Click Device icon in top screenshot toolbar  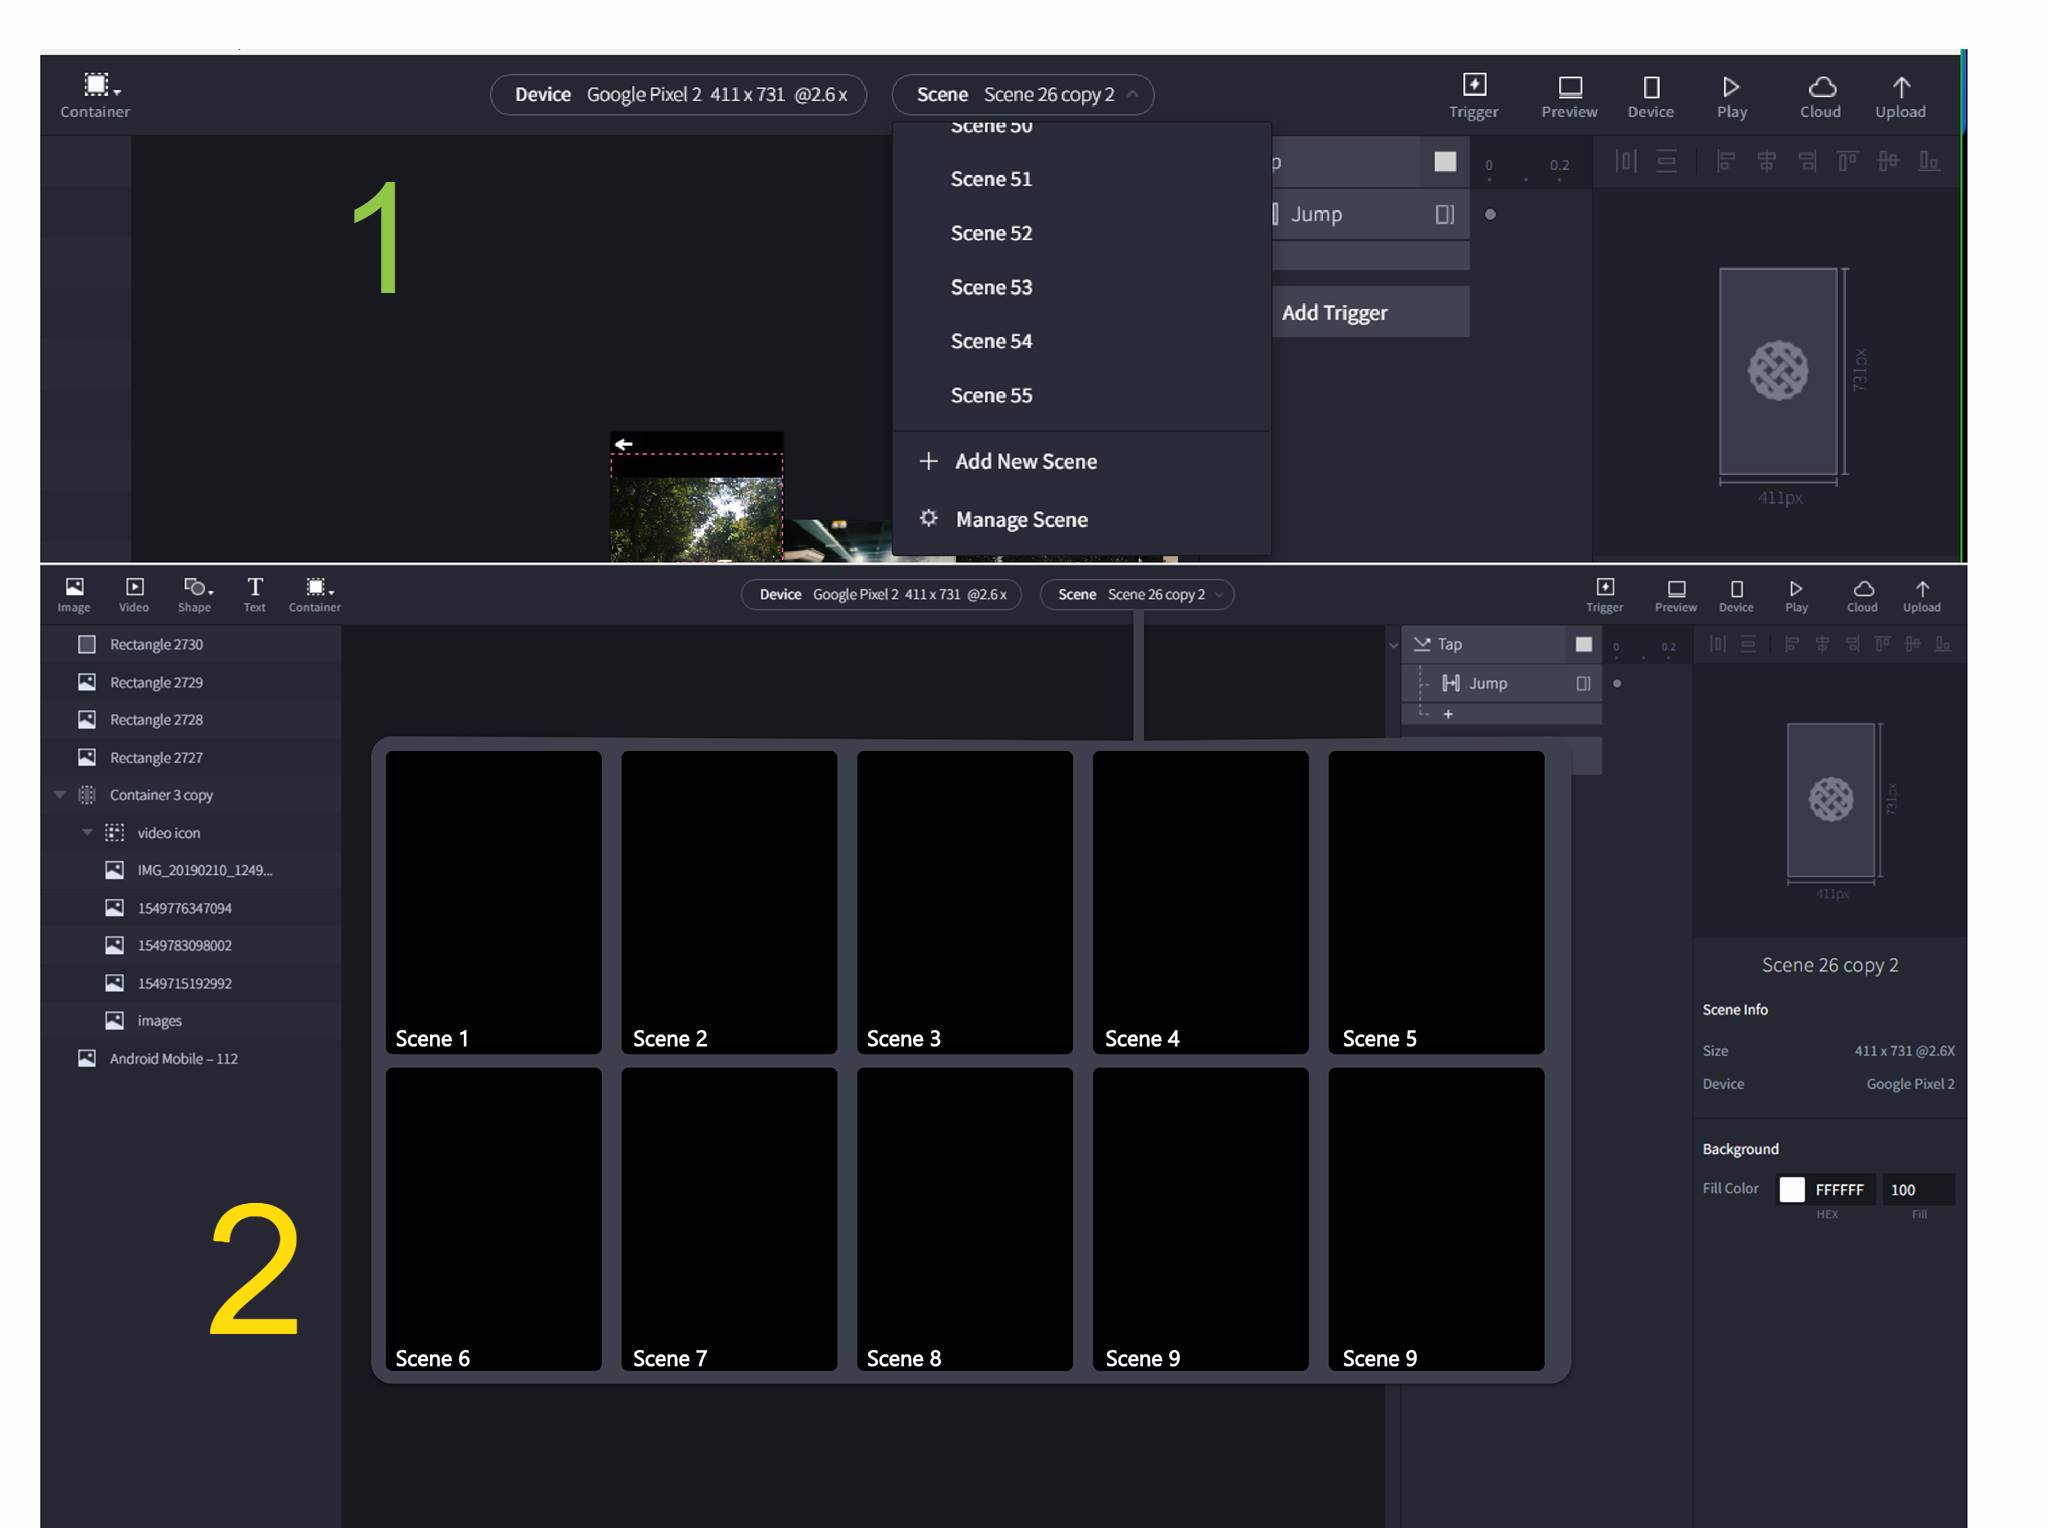(x=1651, y=95)
